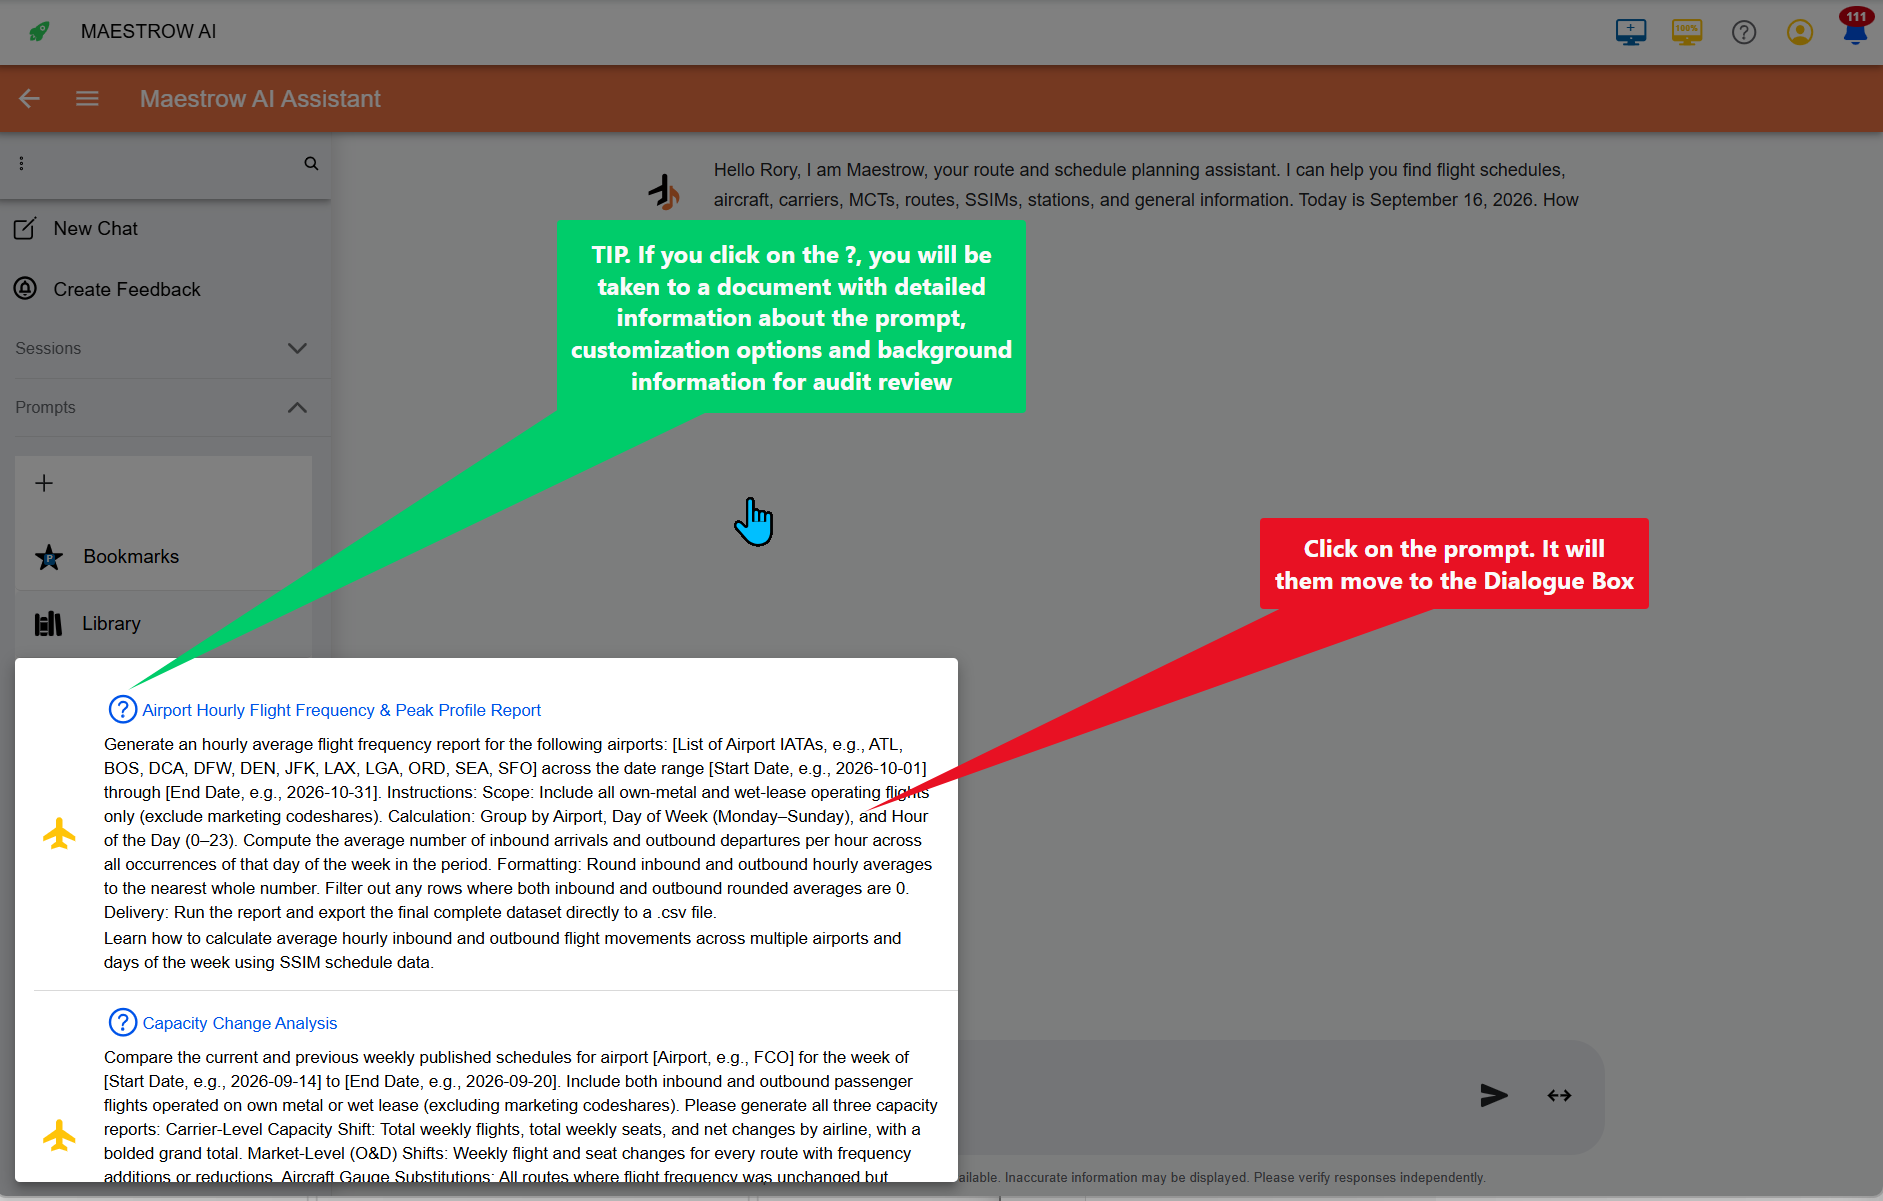
Task: Click the Maestrow rocket logo icon
Action: 39,32
